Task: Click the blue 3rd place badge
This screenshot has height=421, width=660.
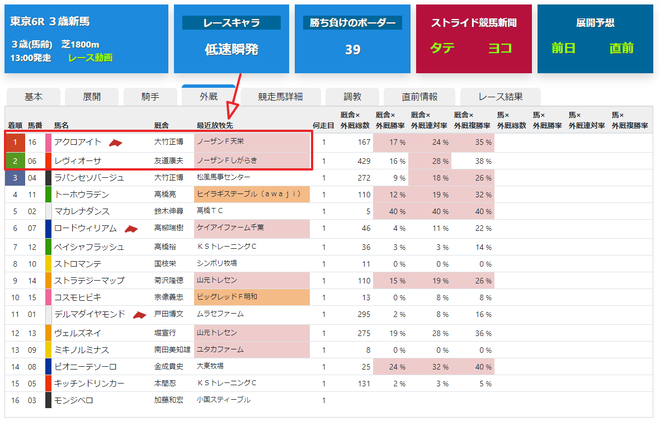Action: 15,178
